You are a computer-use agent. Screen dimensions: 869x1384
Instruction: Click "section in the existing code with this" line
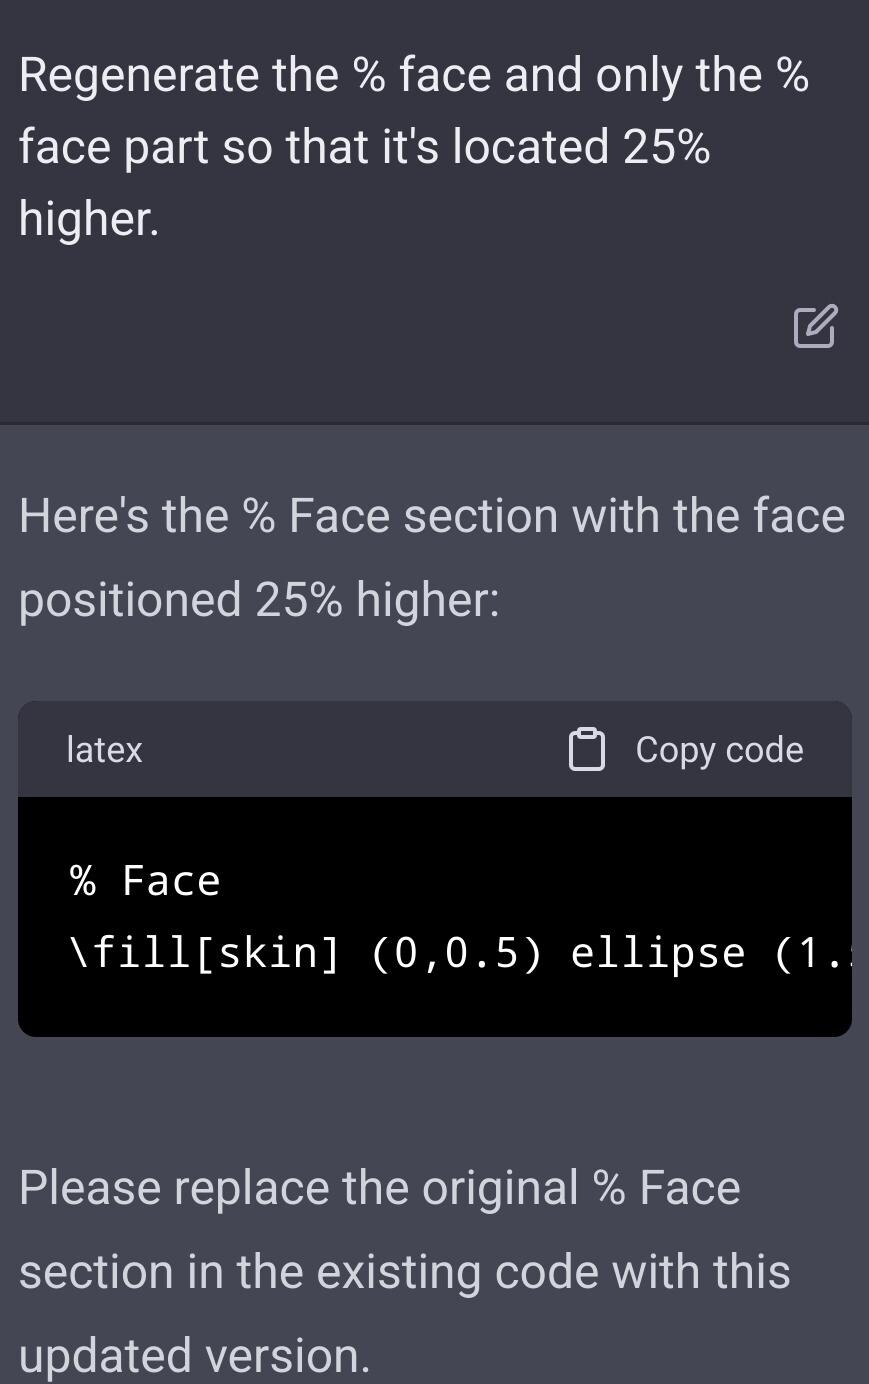point(404,1272)
